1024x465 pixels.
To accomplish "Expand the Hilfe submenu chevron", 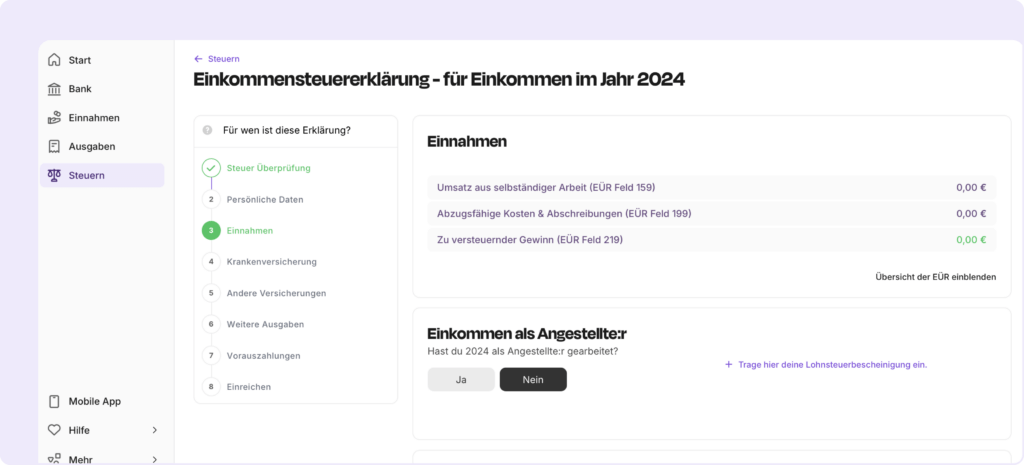I will click(x=154, y=430).
